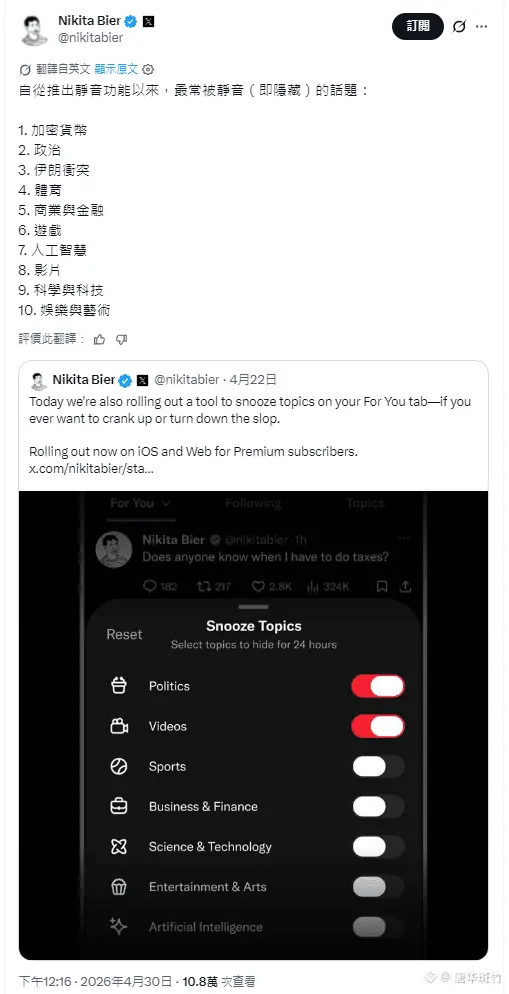Switch to the Following tab
The height and width of the screenshot is (994, 509).
tap(253, 503)
